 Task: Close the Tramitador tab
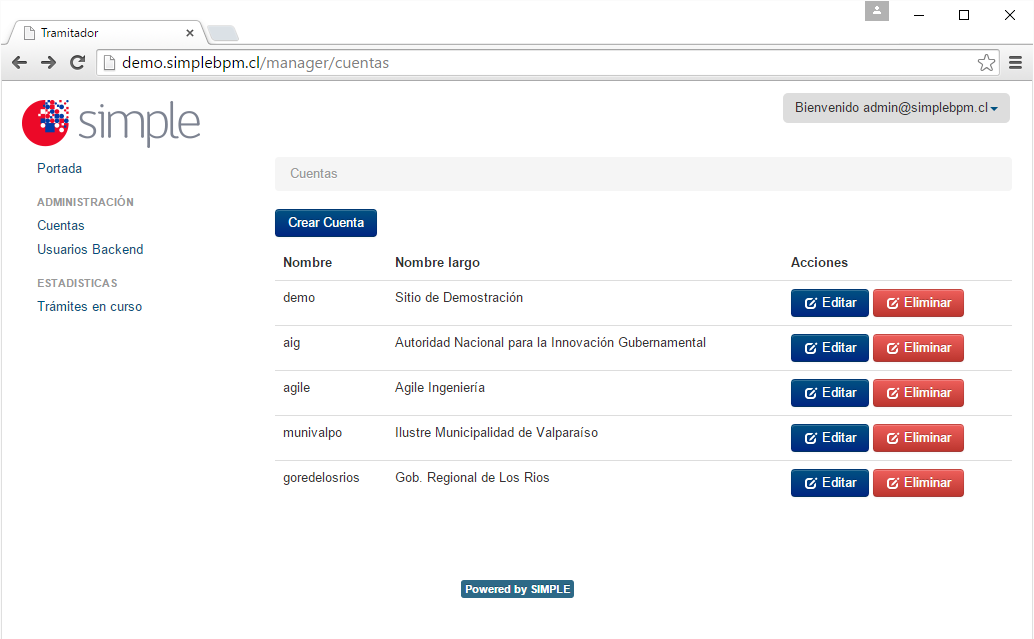coord(190,33)
